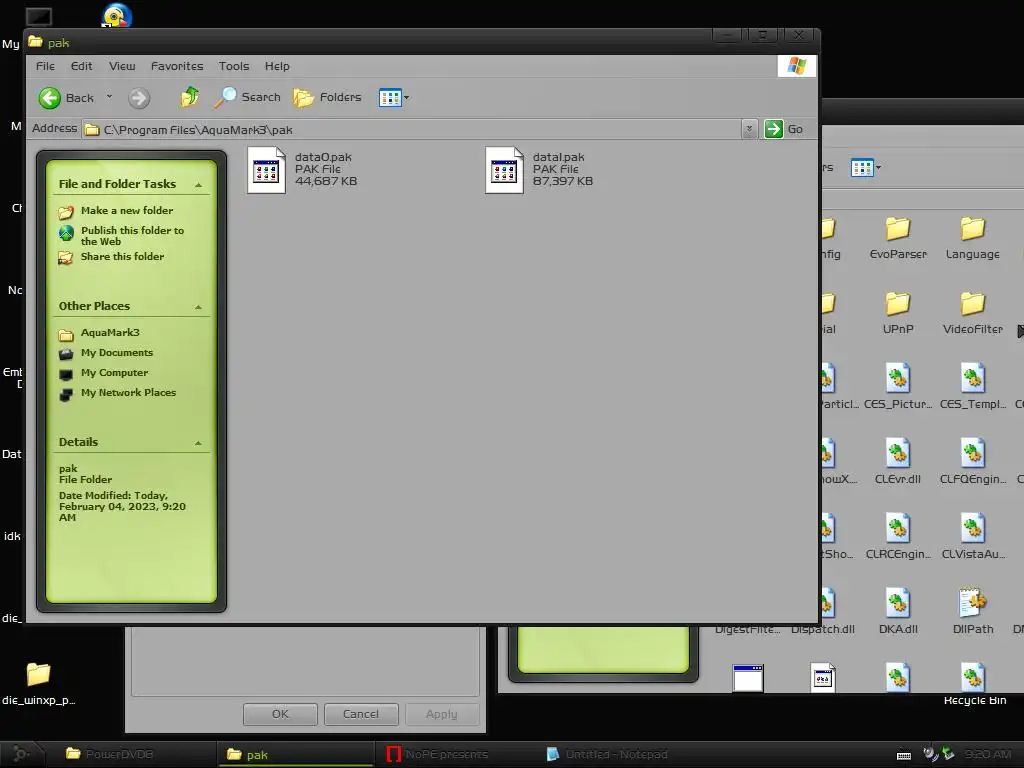Image resolution: width=1024 pixels, height=768 pixels.
Task: Click Share this folder
Action: pyautogui.click(x=122, y=257)
